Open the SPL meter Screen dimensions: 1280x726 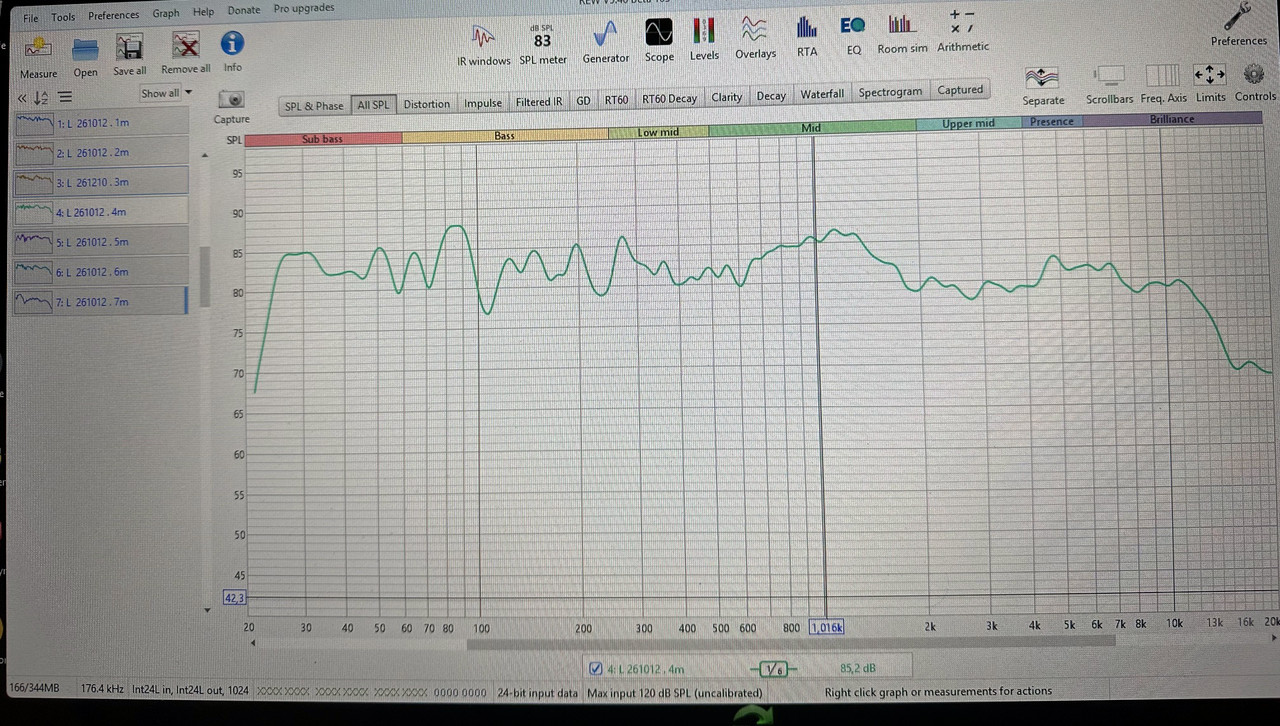(x=543, y=44)
